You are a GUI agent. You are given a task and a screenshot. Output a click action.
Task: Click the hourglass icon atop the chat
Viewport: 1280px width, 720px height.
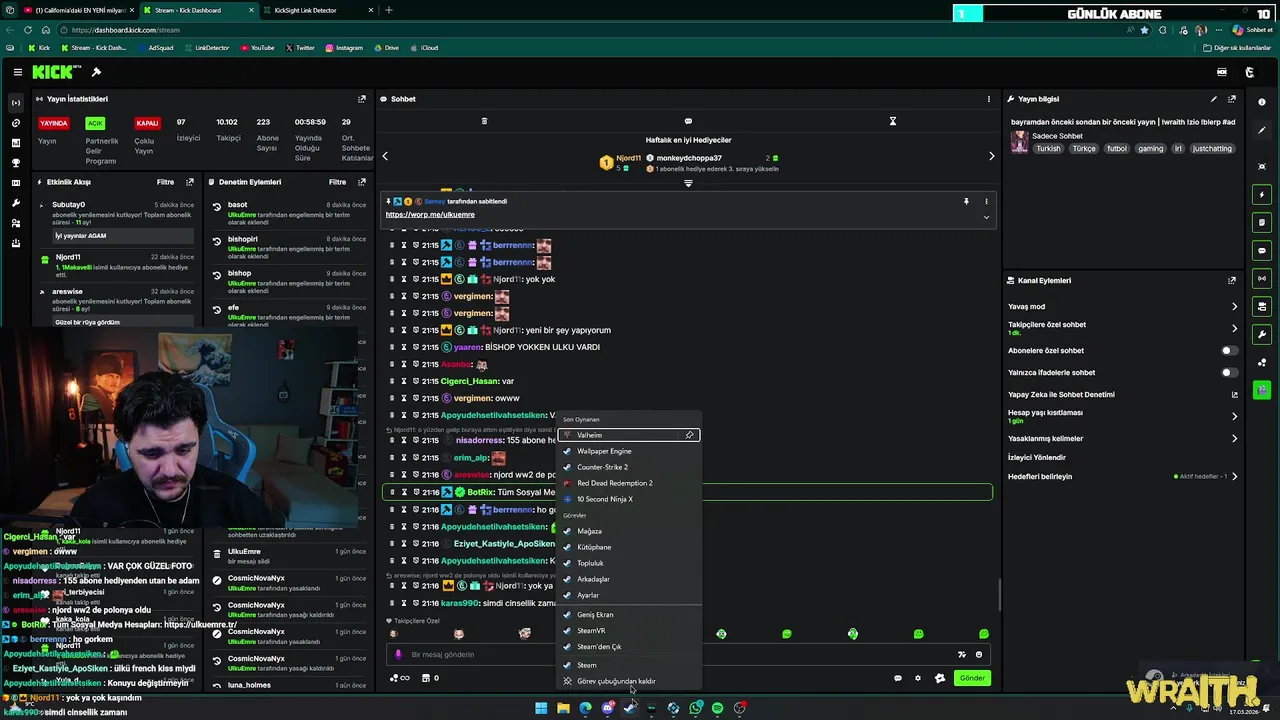click(893, 121)
